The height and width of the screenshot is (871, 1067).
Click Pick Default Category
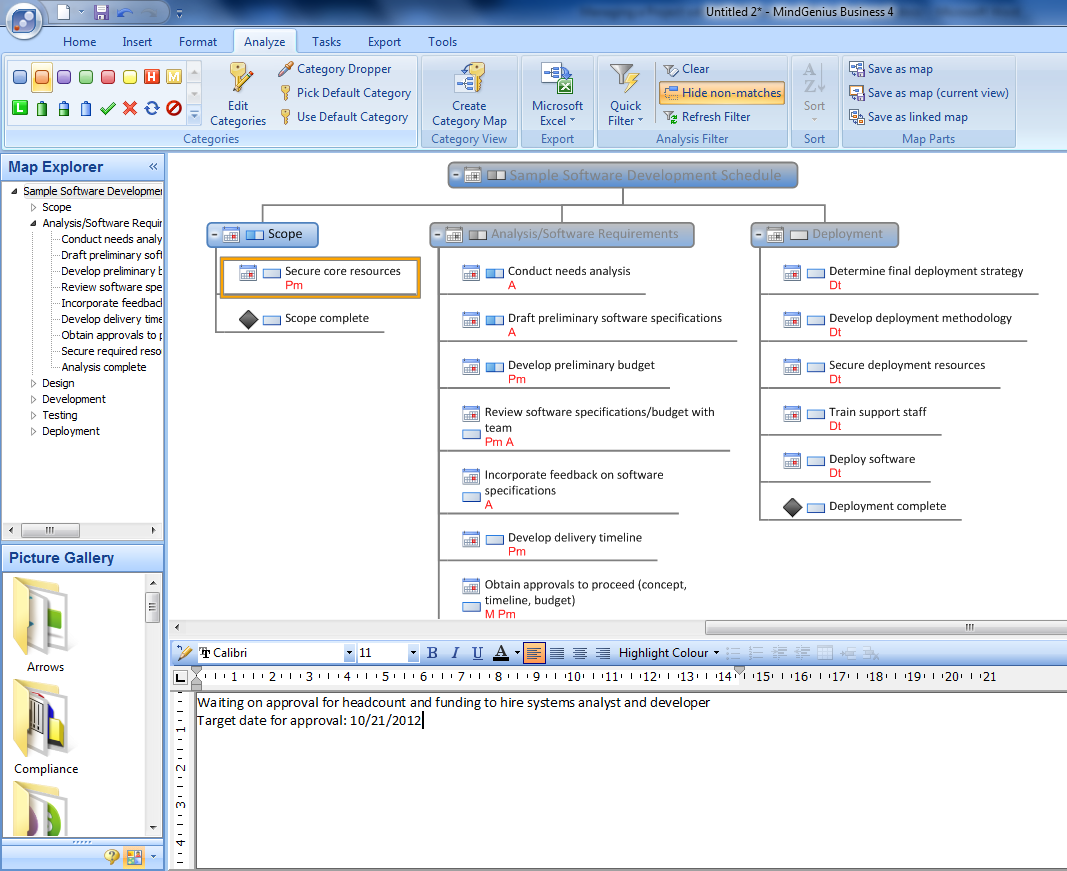345,93
